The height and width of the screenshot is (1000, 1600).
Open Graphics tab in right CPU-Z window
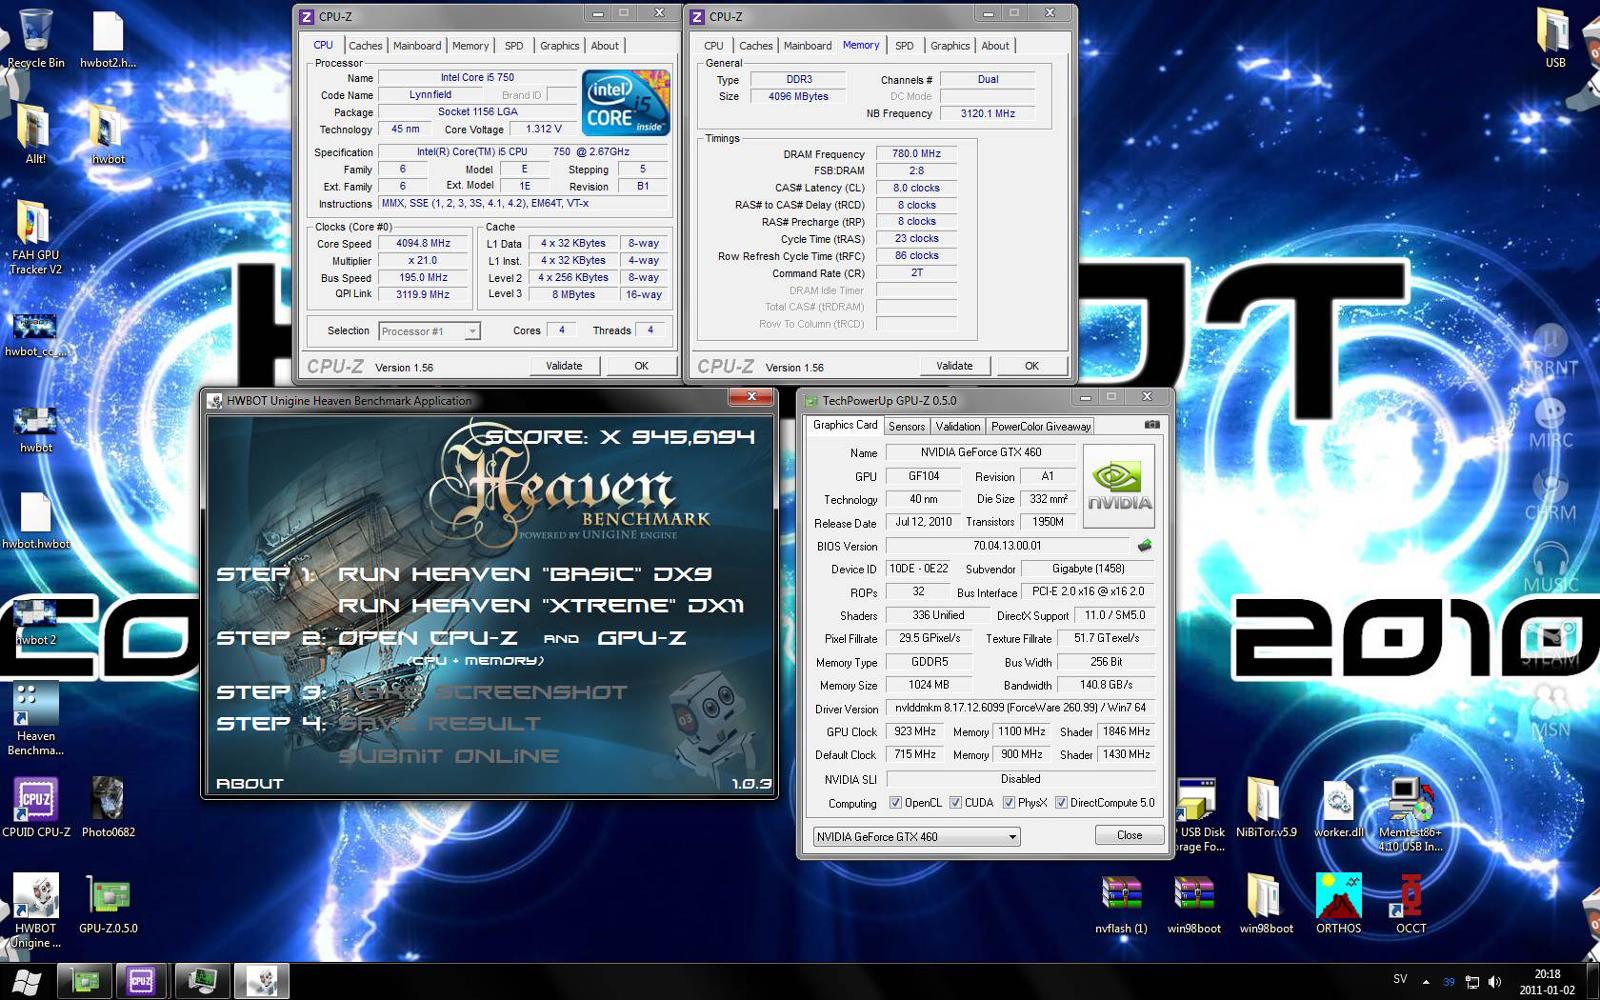[950, 46]
